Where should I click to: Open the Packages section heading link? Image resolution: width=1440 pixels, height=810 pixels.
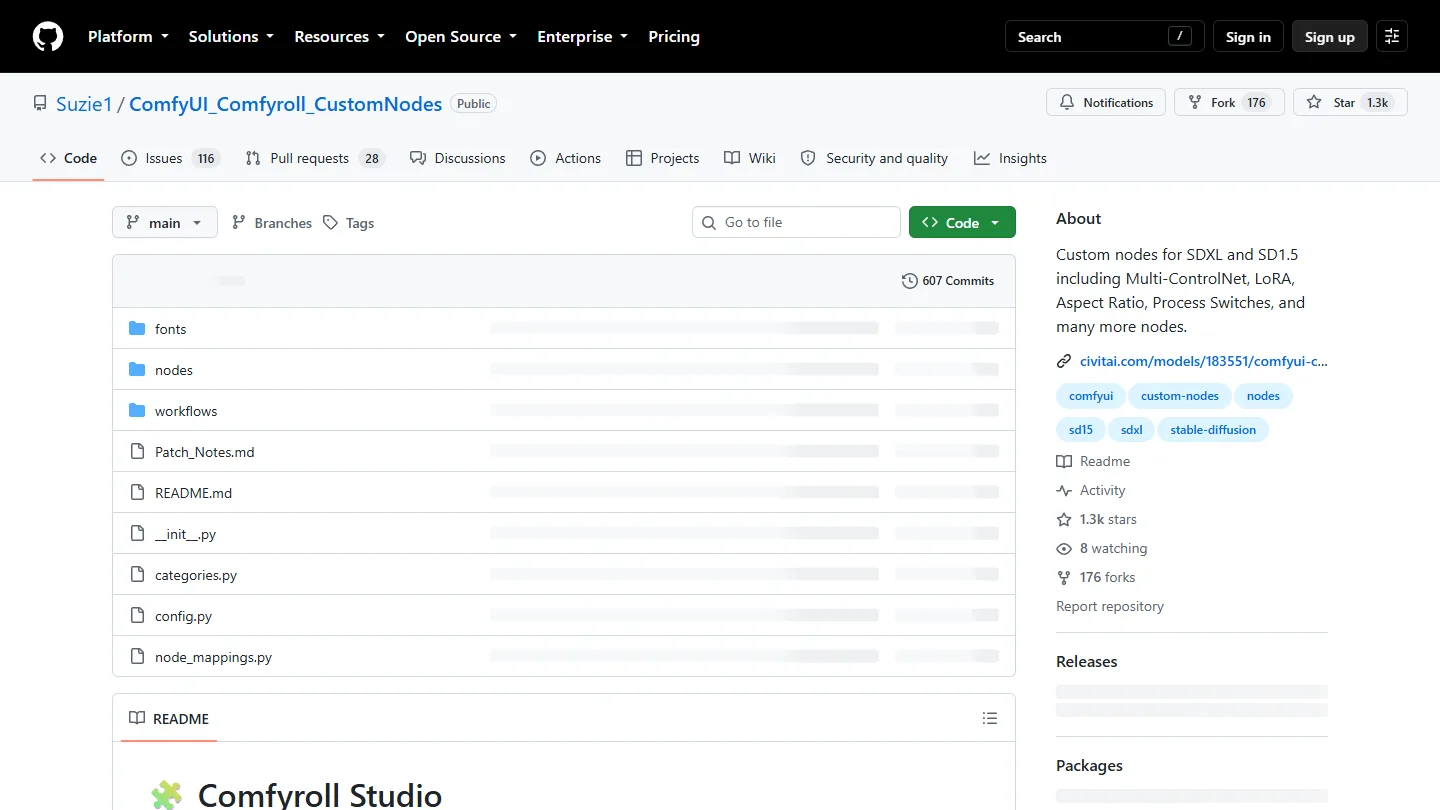(1089, 765)
